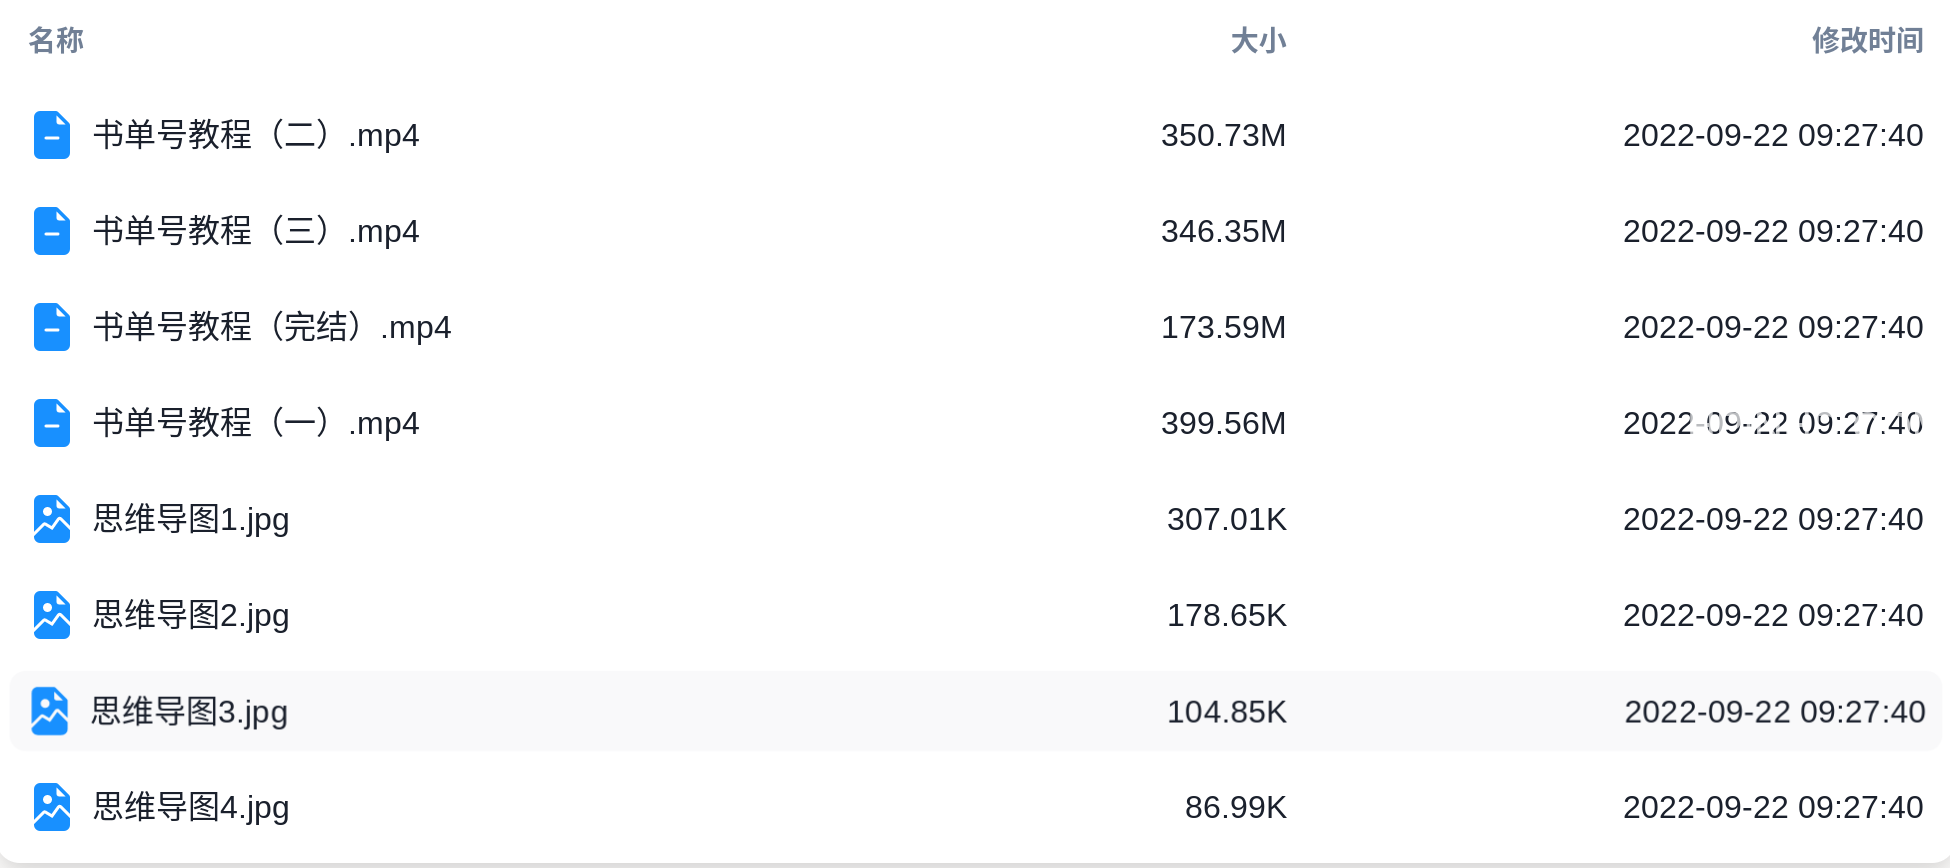Click the file icon beside 书单号教程（三）.mp4
The height and width of the screenshot is (868, 1950).
52,231
